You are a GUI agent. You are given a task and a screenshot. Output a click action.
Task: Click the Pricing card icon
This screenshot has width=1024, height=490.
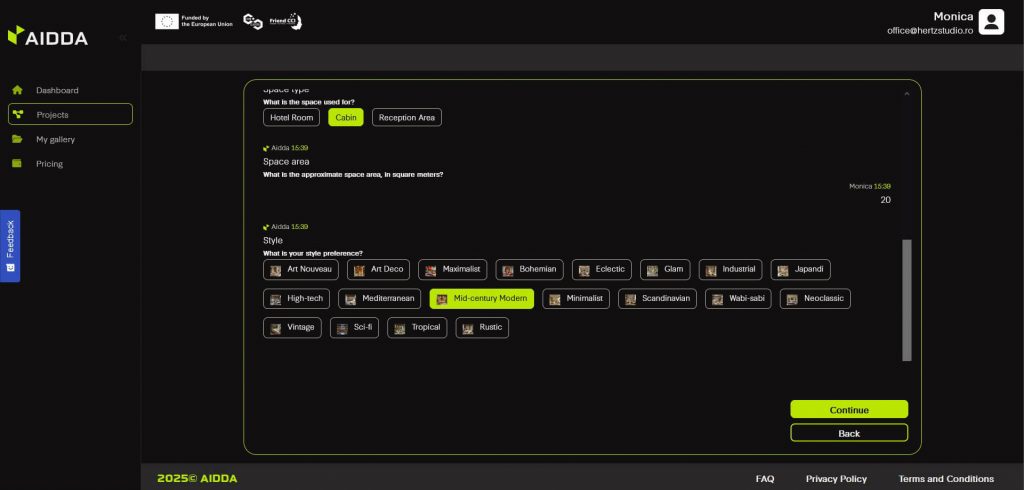17,164
